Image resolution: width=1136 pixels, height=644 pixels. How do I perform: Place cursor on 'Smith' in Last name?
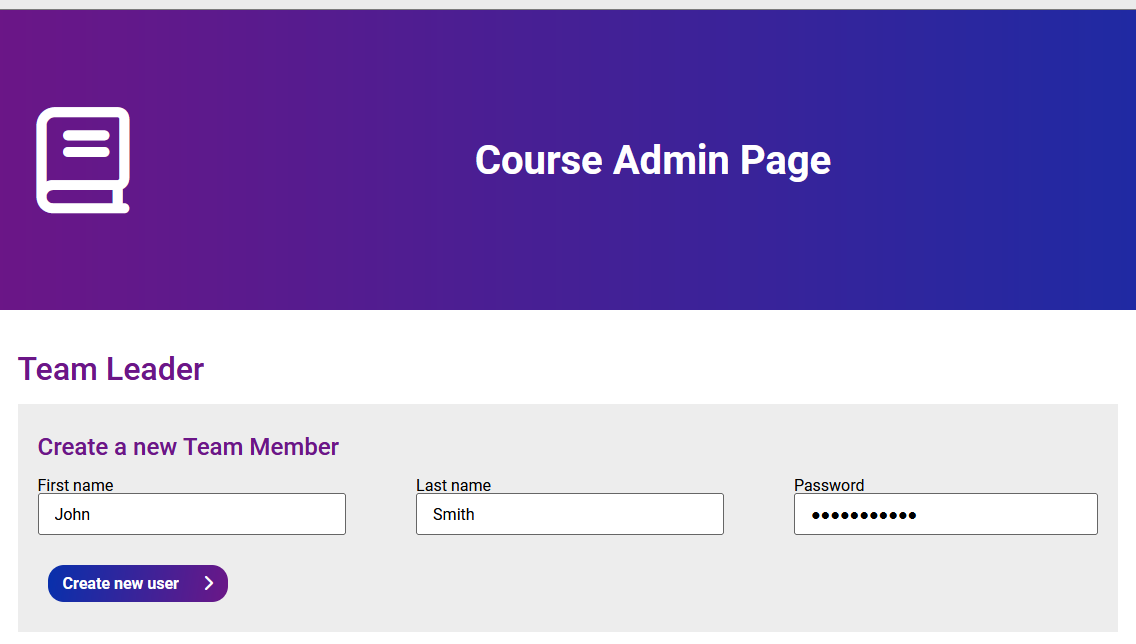tap(453, 515)
